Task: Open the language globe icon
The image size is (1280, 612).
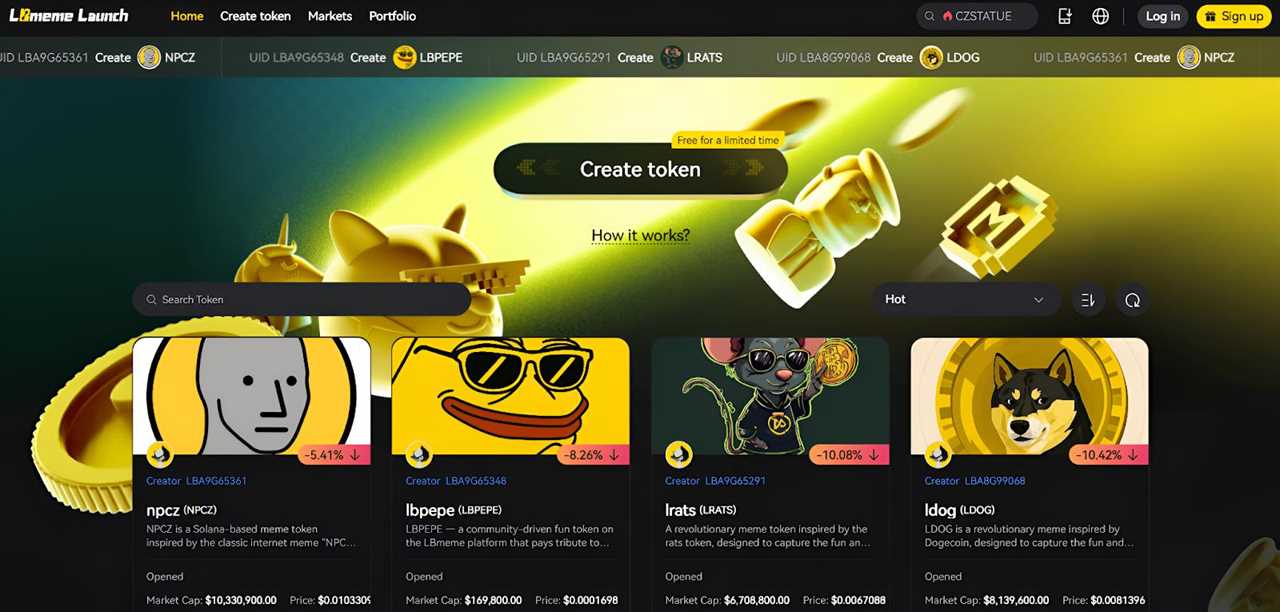Action: (1101, 16)
